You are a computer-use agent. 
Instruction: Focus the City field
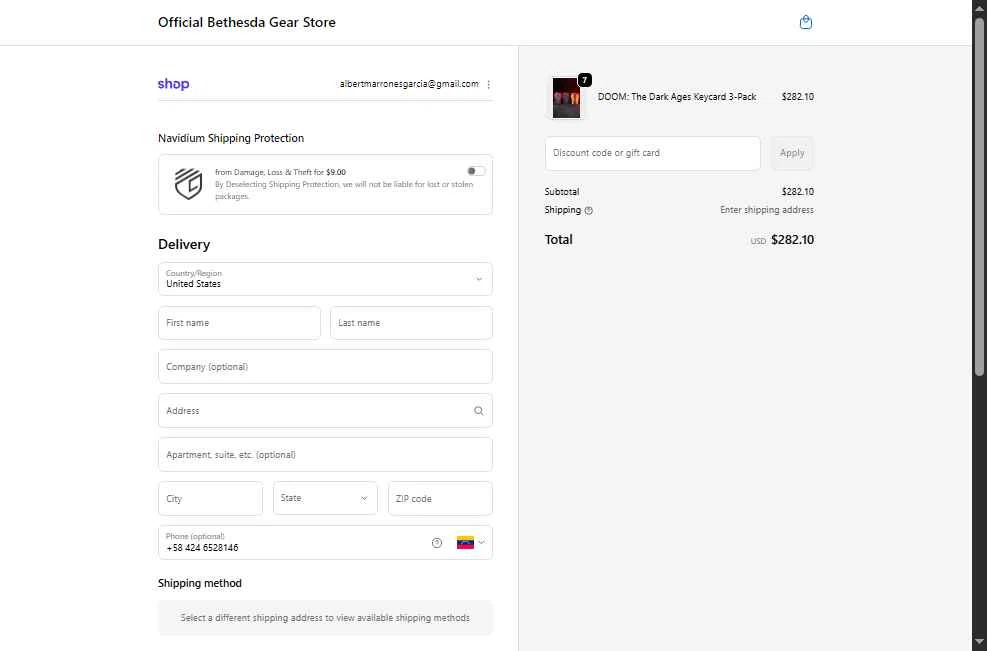(210, 499)
